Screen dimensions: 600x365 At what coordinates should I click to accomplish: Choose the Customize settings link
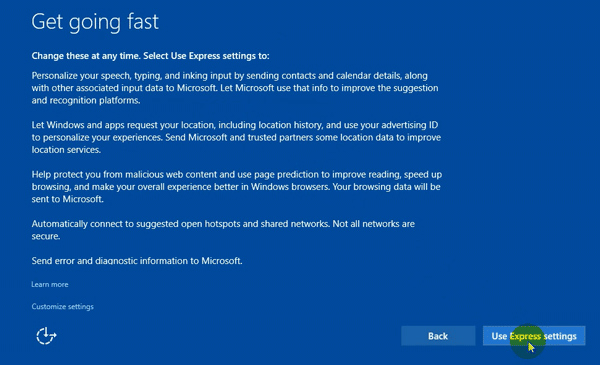[62, 306]
